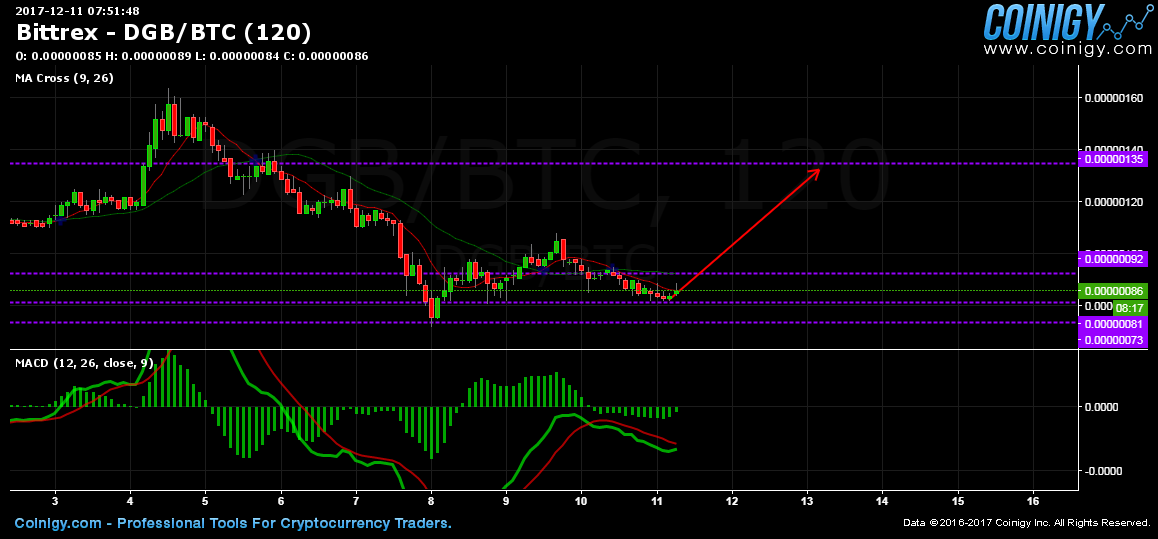Click the green 08:17 candle countdown tag

1130,307
